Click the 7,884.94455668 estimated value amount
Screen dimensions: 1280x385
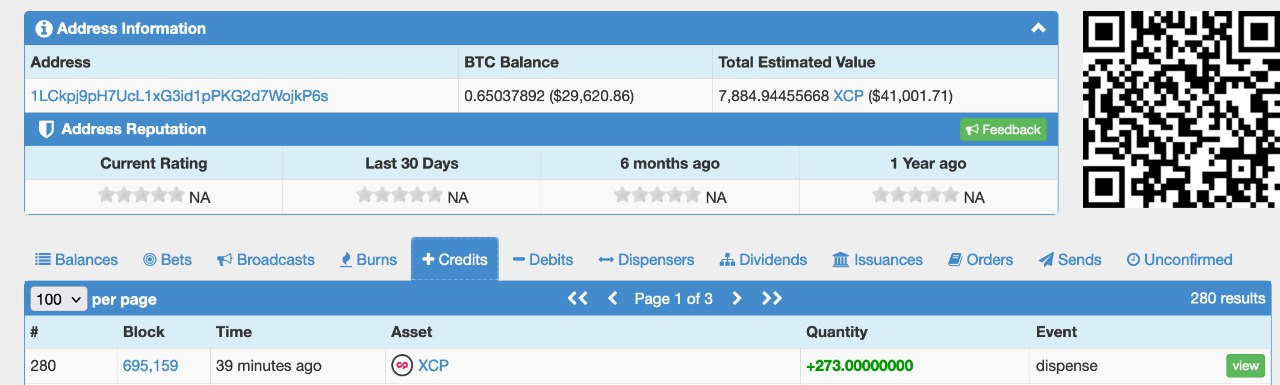[x=773, y=96]
